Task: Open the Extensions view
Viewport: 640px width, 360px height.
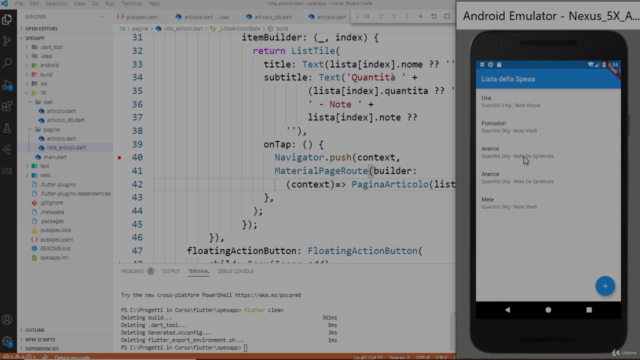Action: coord(7,107)
